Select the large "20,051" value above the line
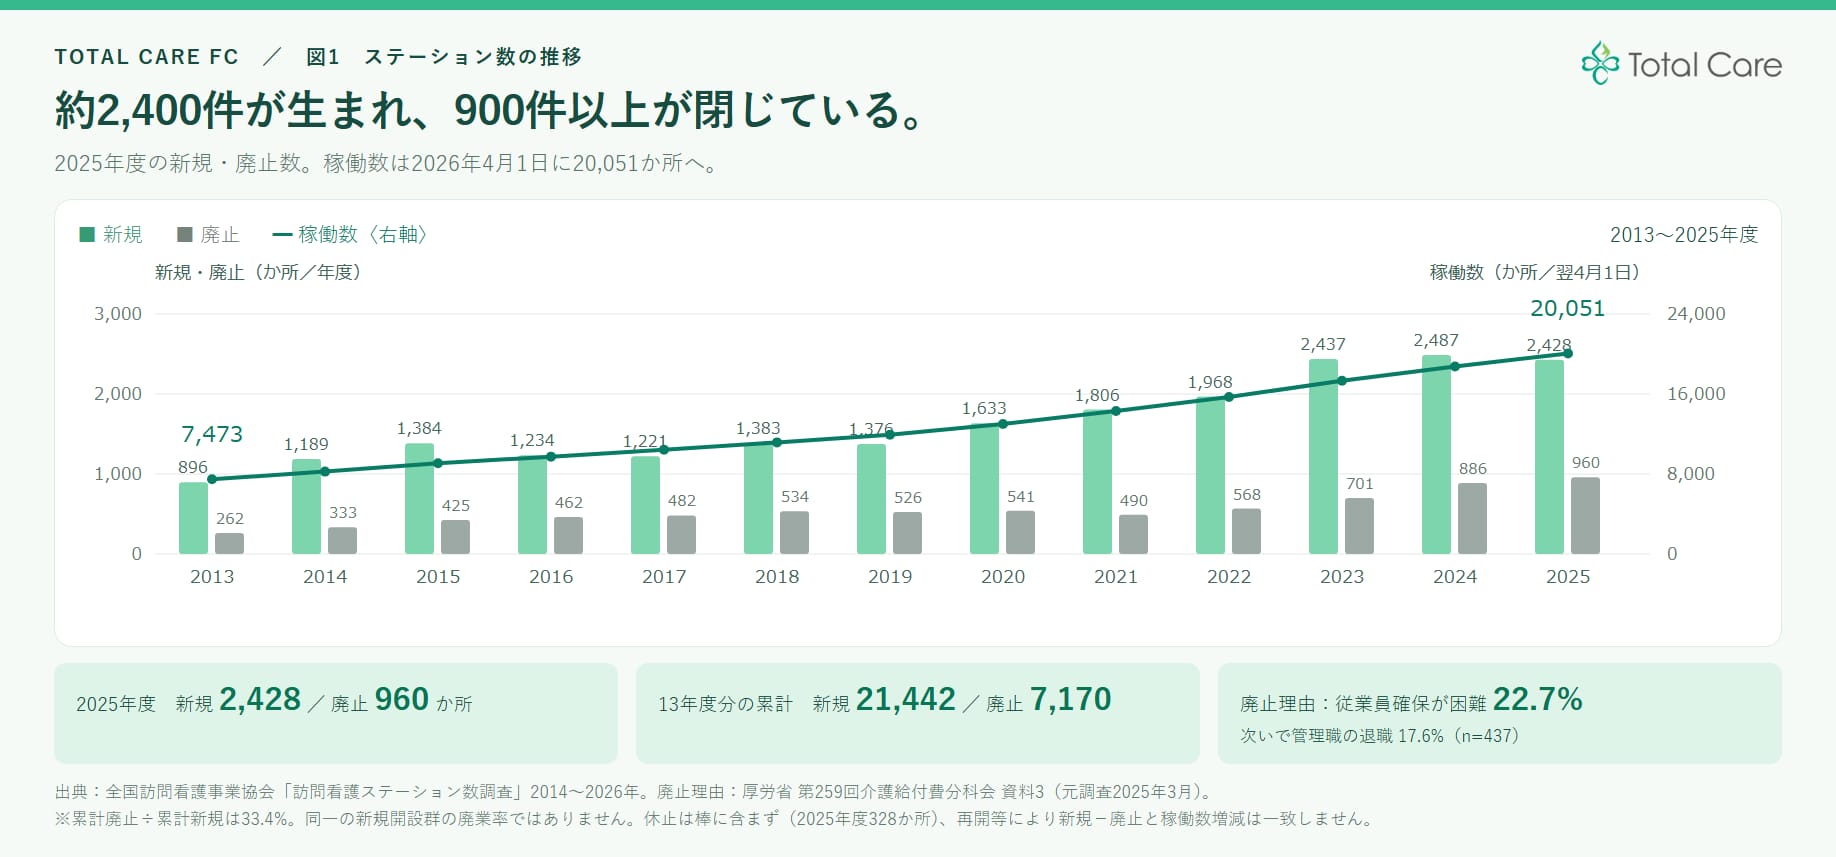The width and height of the screenshot is (1836, 857). (1567, 308)
